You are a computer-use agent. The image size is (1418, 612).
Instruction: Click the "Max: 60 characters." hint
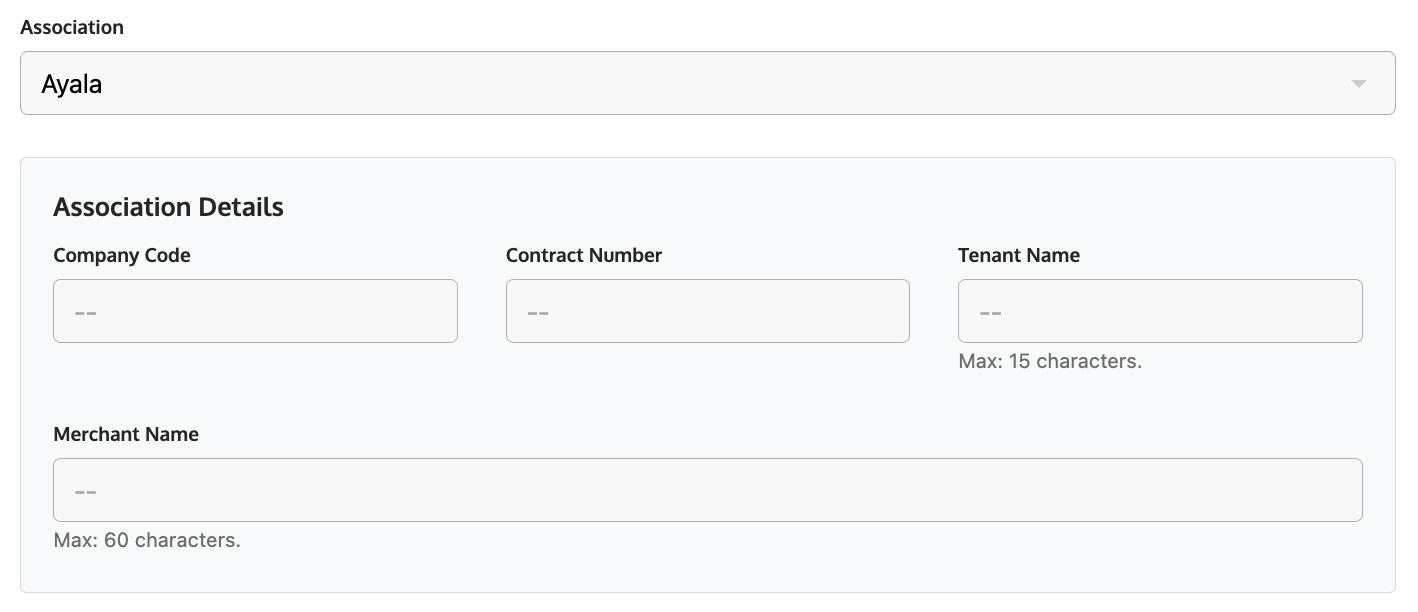click(147, 540)
